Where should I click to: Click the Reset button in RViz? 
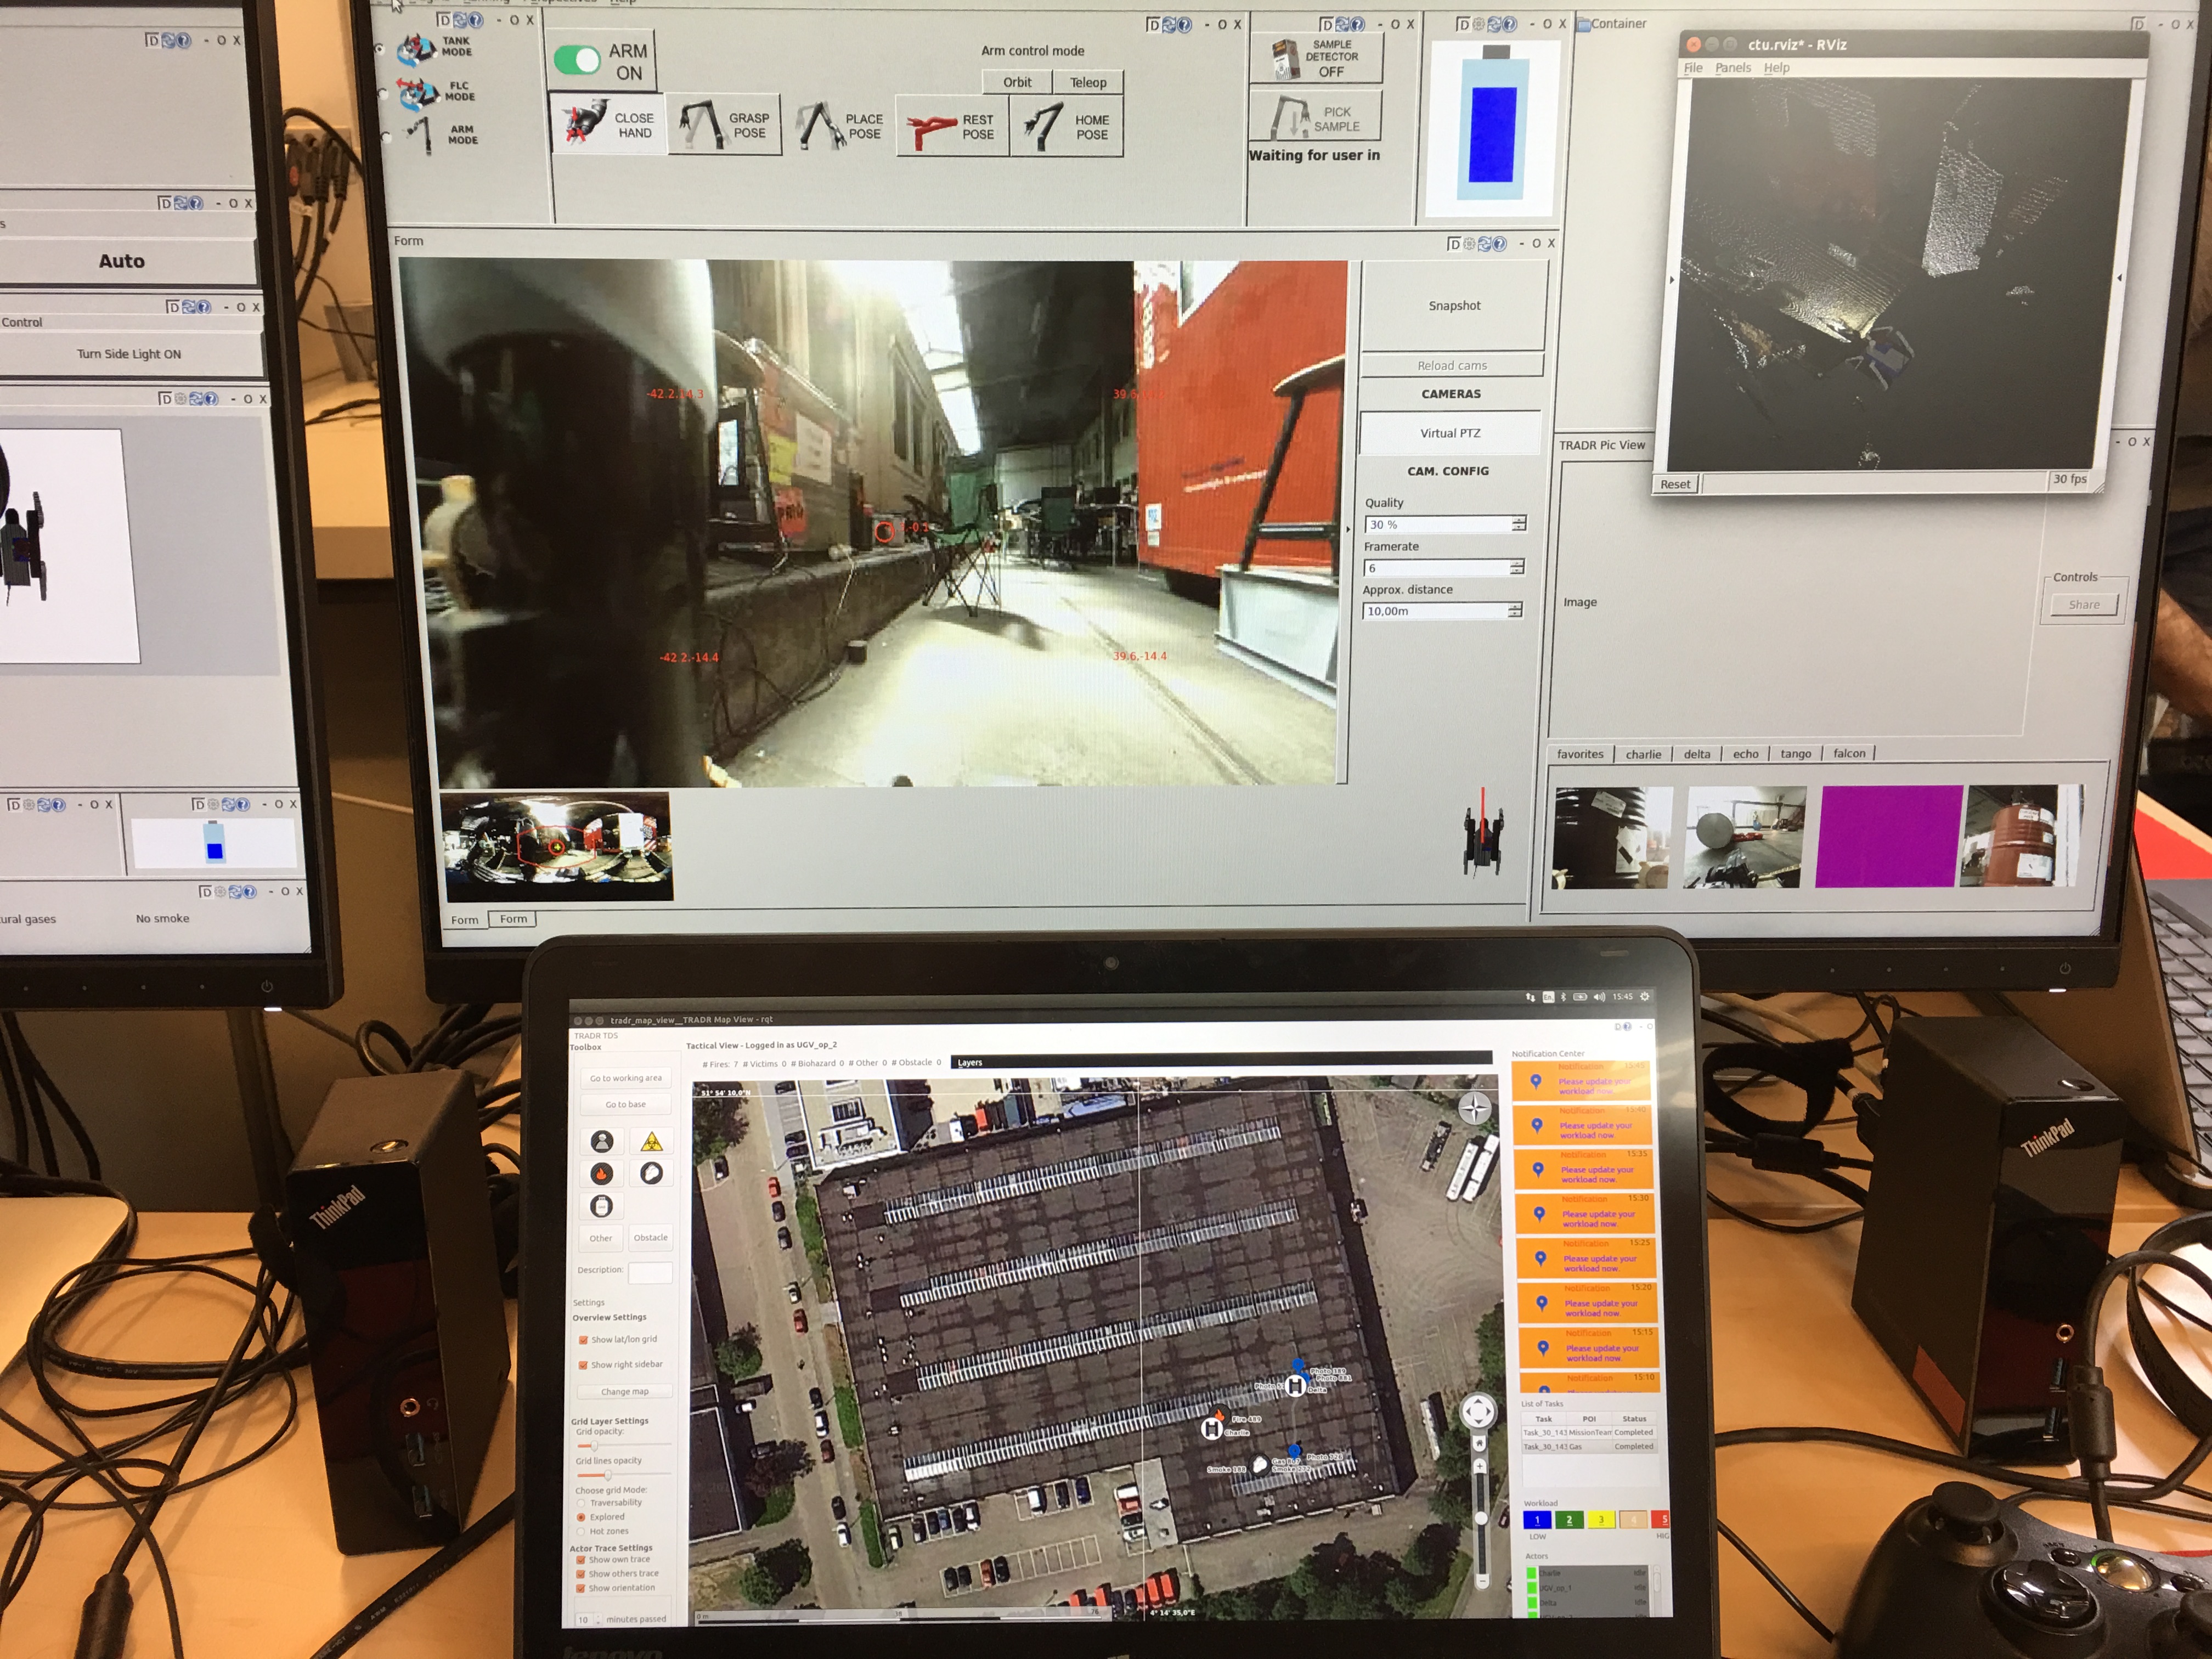click(x=1675, y=484)
